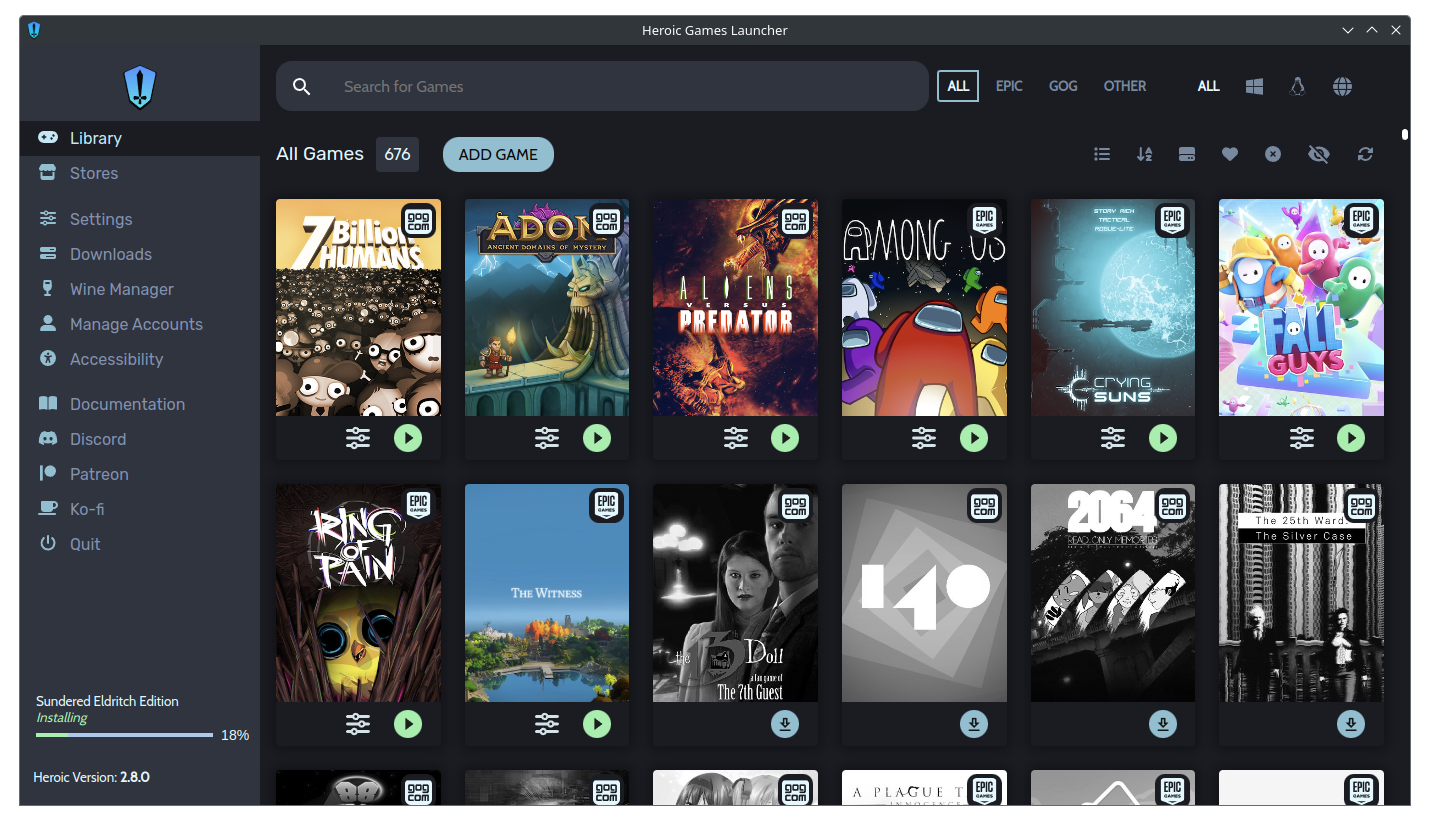Filter games by Windows platform icon
Screen dimensions: 1430x829
click(x=1254, y=86)
